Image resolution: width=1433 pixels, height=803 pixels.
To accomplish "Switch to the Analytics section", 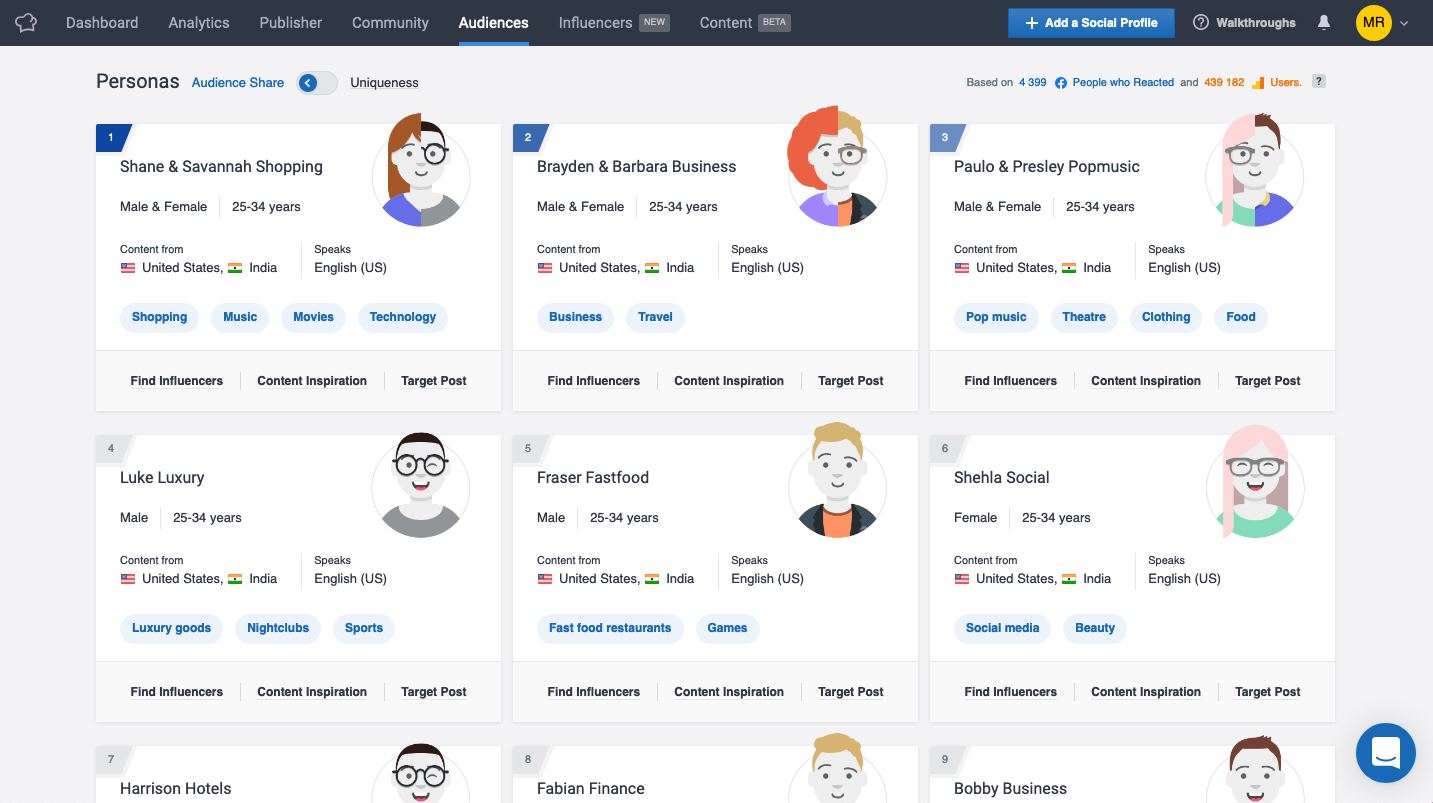I will [198, 22].
